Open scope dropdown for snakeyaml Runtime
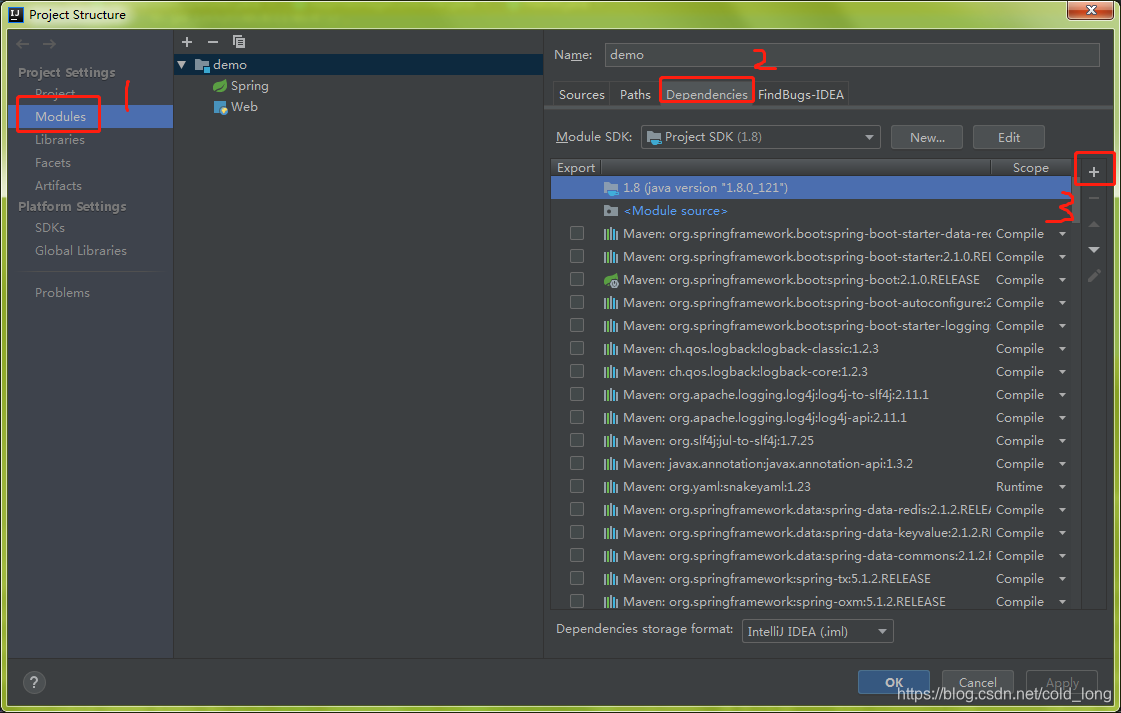Viewport: 1121px width, 713px height. 1062,487
